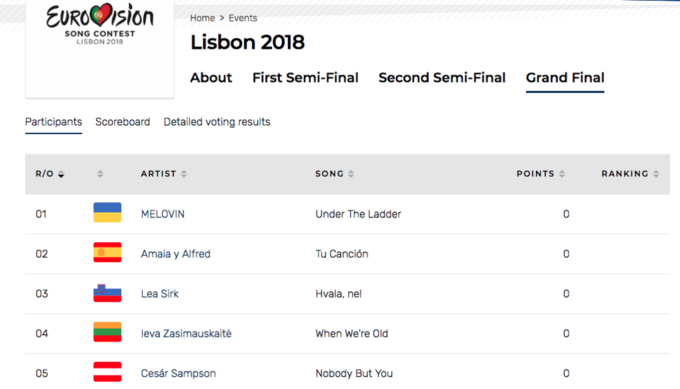
Task: Open the First Semi-Final tab
Action: click(305, 78)
